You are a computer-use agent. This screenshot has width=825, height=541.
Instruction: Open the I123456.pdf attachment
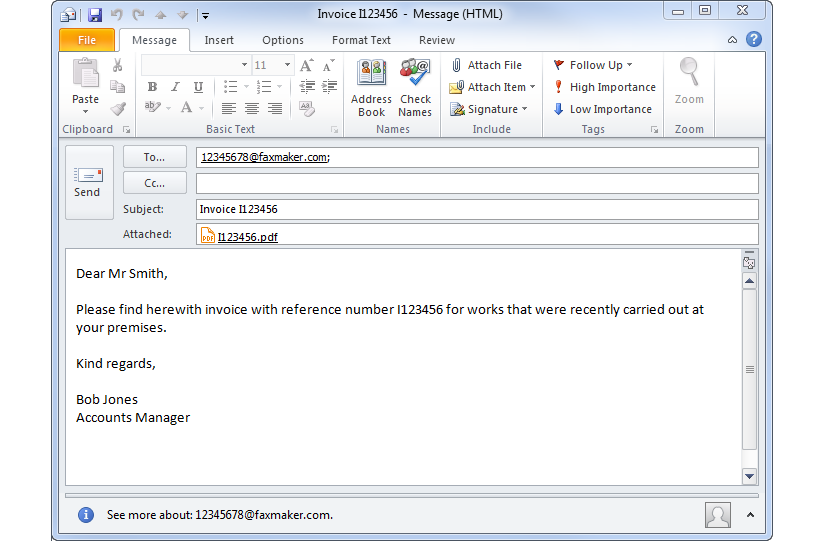coord(247,237)
